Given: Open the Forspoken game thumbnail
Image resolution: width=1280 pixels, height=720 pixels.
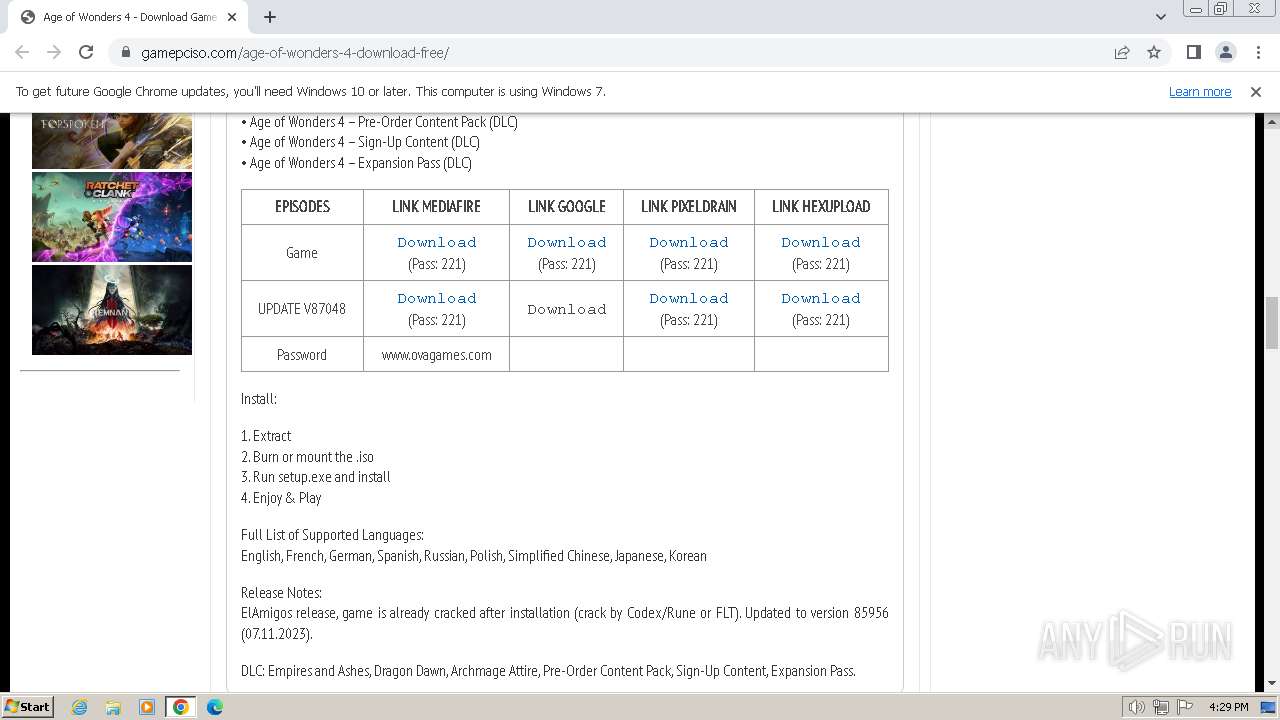Looking at the screenshot, I should tap(112, 141).
